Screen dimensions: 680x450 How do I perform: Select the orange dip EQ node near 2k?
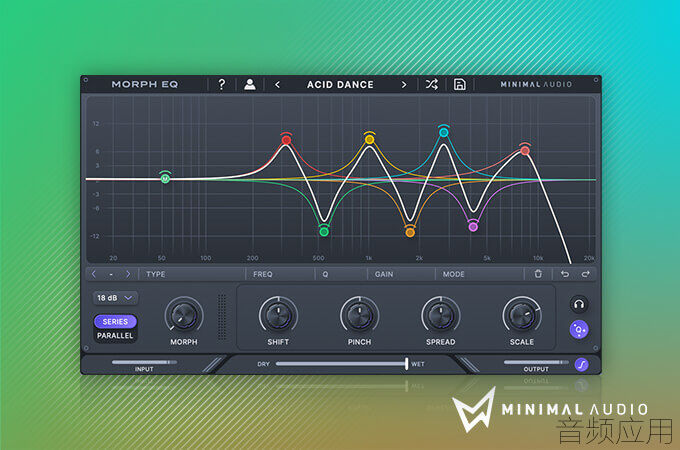pyautogui.click(x=410, y=233)
